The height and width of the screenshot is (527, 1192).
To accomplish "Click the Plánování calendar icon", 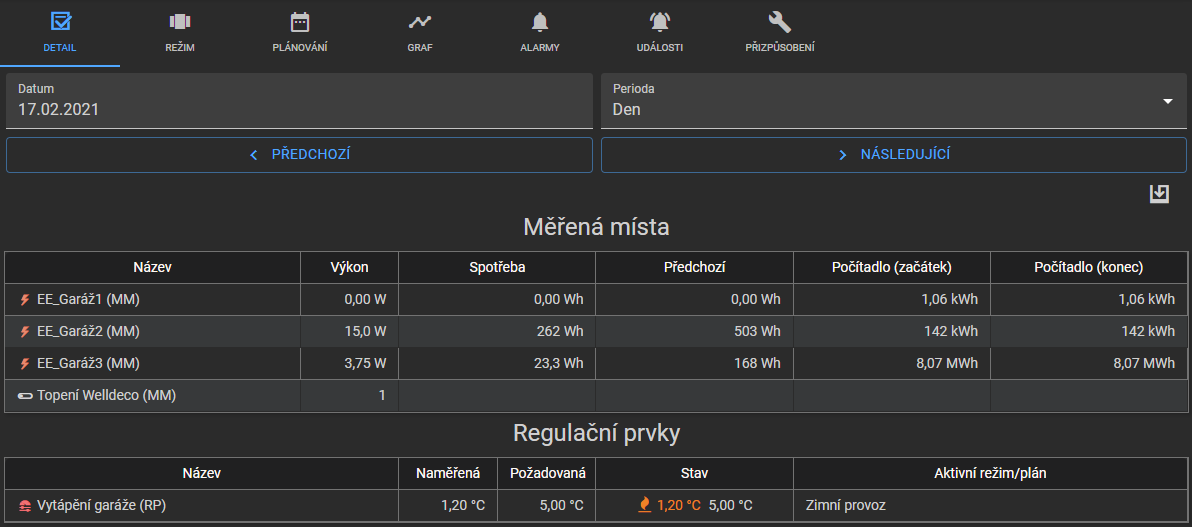I will click(300, 21).
